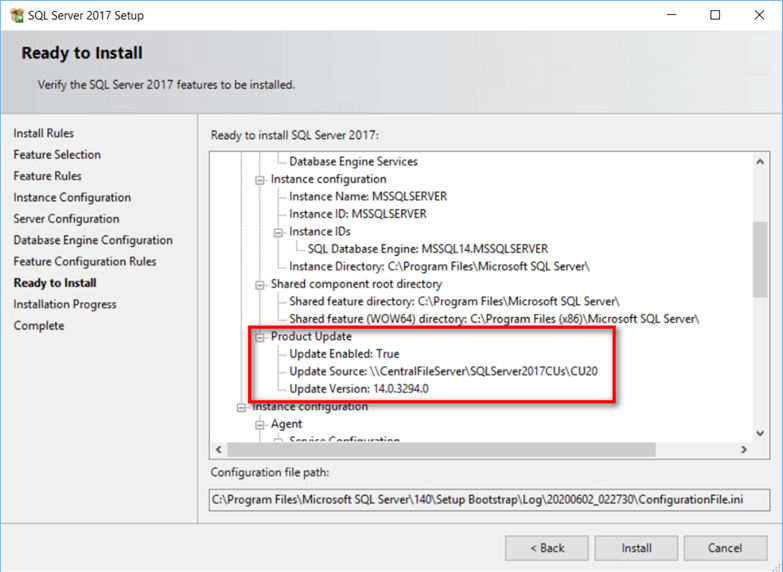Select Update Enabled: True row
Image resolution: width=783 pixels, height=572 pixels.
coord(344,354)
